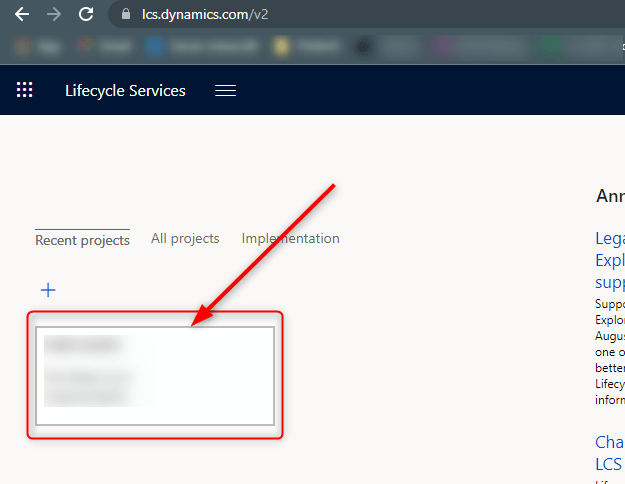Go back using browser back arrow
625x484 pixels.
21,15
